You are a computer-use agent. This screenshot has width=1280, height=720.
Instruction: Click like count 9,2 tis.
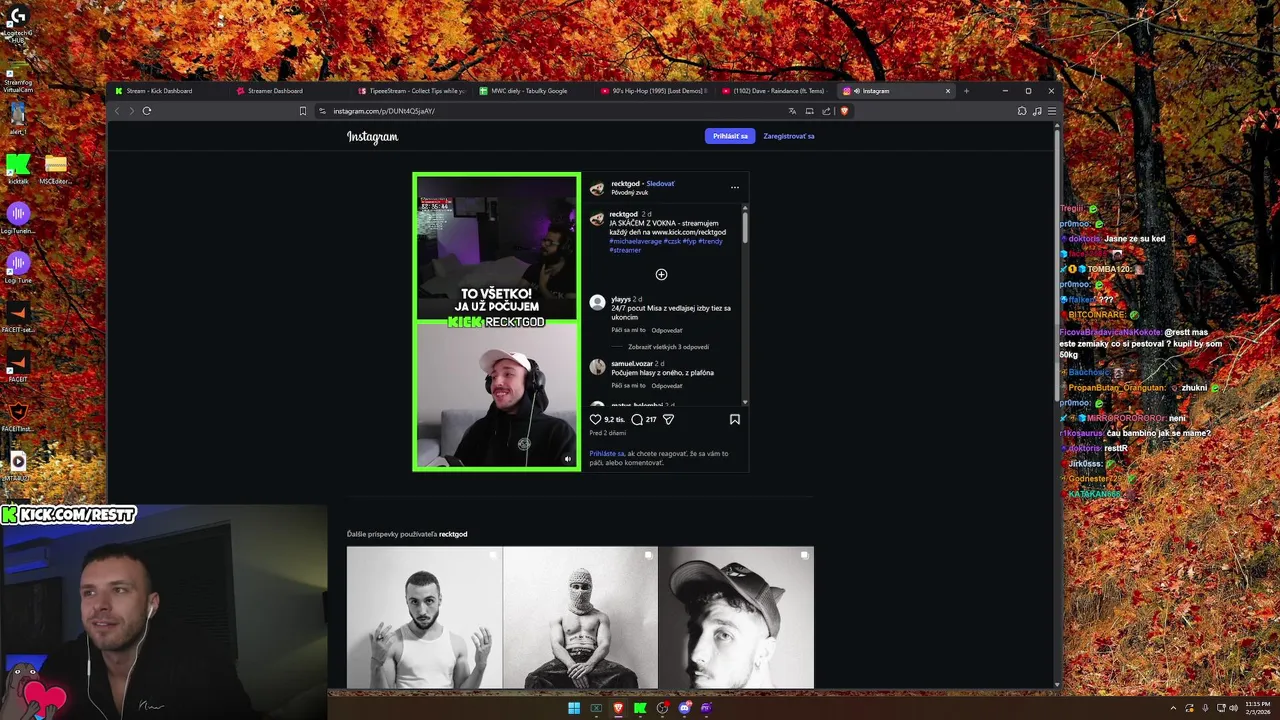point(614,420)
